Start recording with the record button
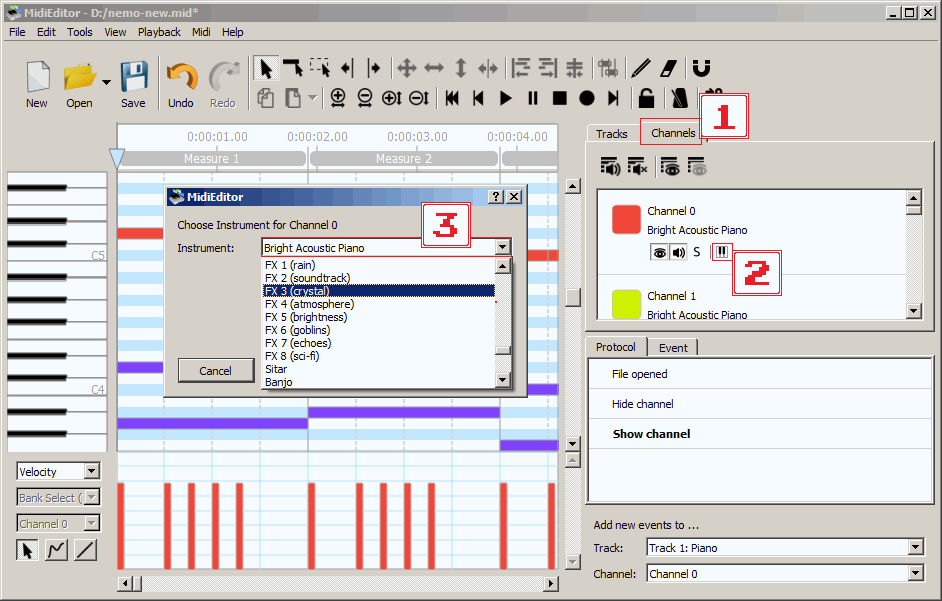The width and height of the screenshot is (942, 601). 587,98
